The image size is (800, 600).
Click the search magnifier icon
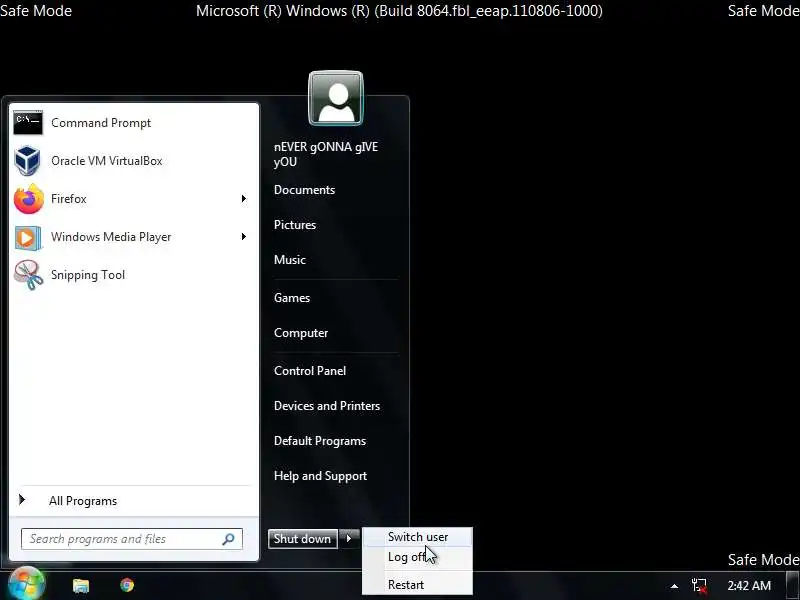(229, 539)
